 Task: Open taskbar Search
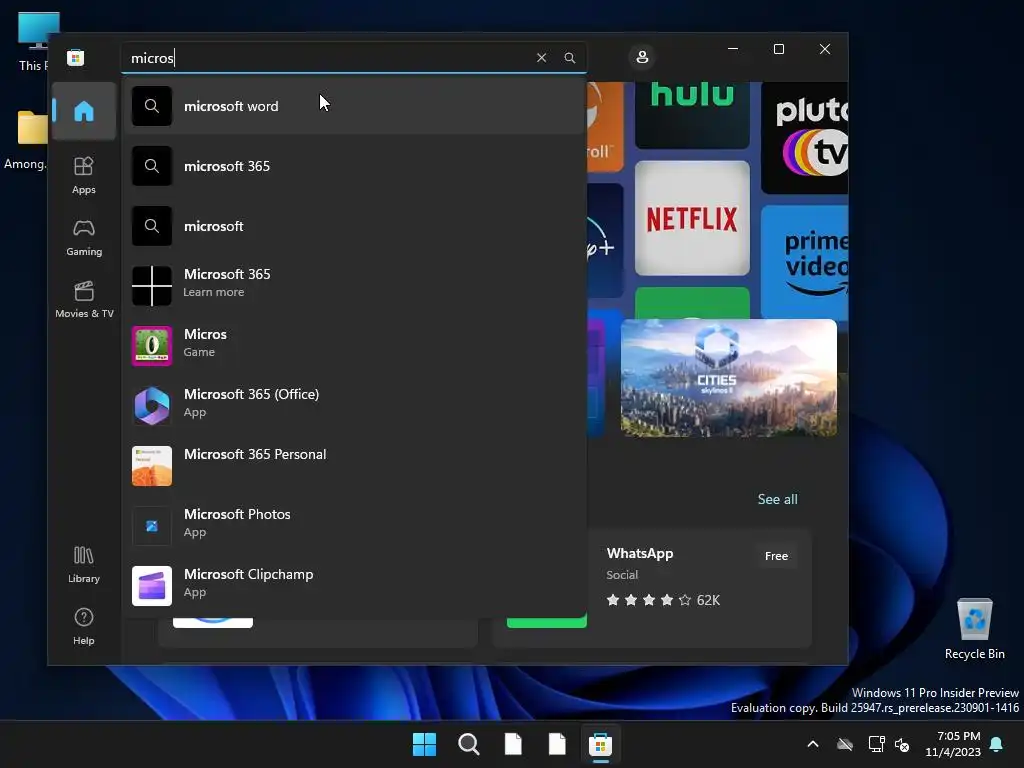tap(469, 744)
